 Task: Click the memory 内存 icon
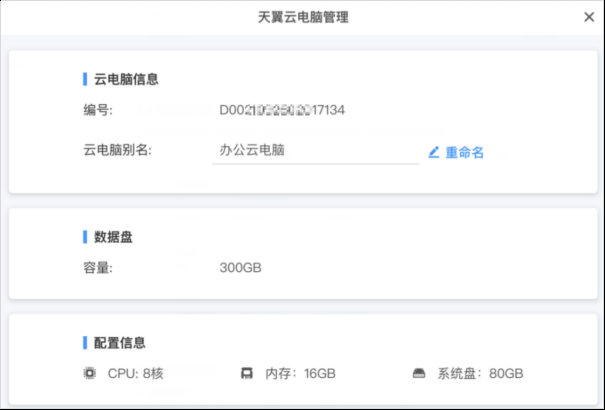(247, 373)
